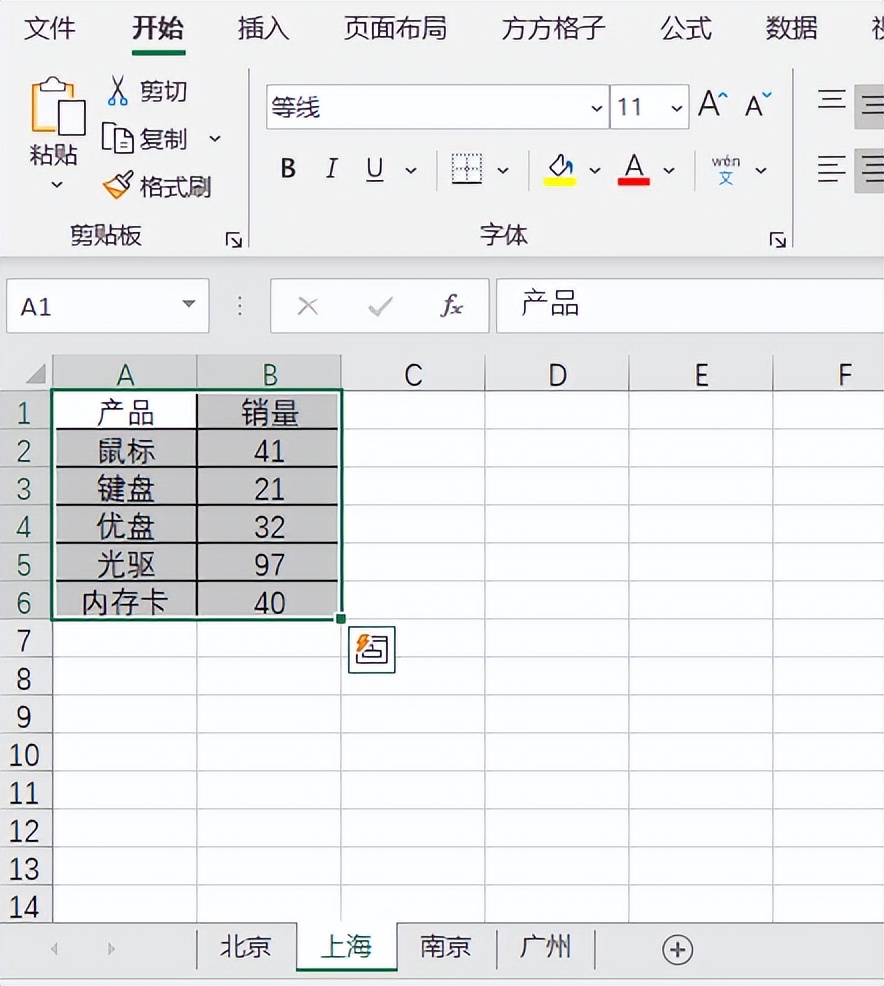Select the Italic formatting icon
The image size is (884, 986).
(331, 169)
